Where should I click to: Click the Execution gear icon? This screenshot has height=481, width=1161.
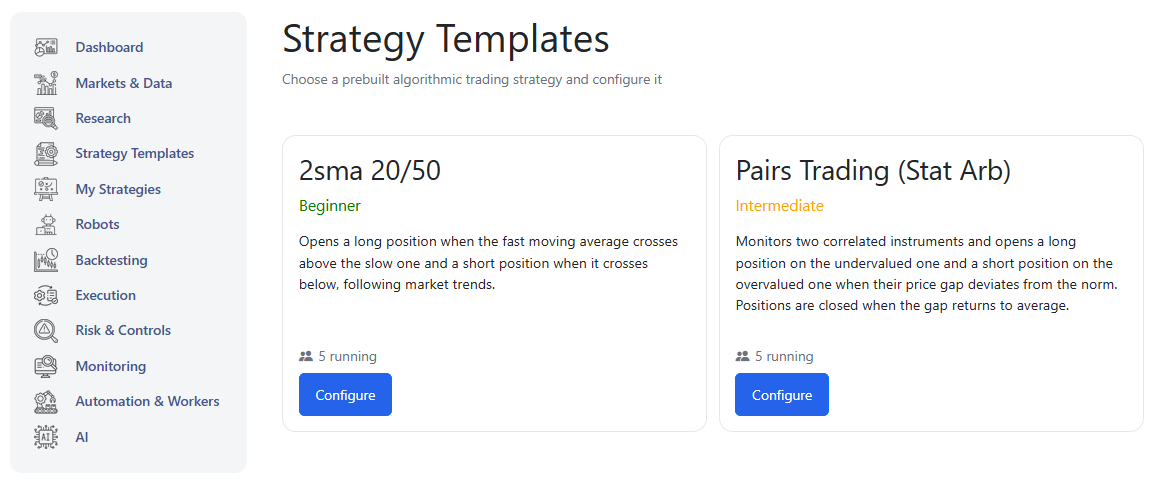point(46,295)
